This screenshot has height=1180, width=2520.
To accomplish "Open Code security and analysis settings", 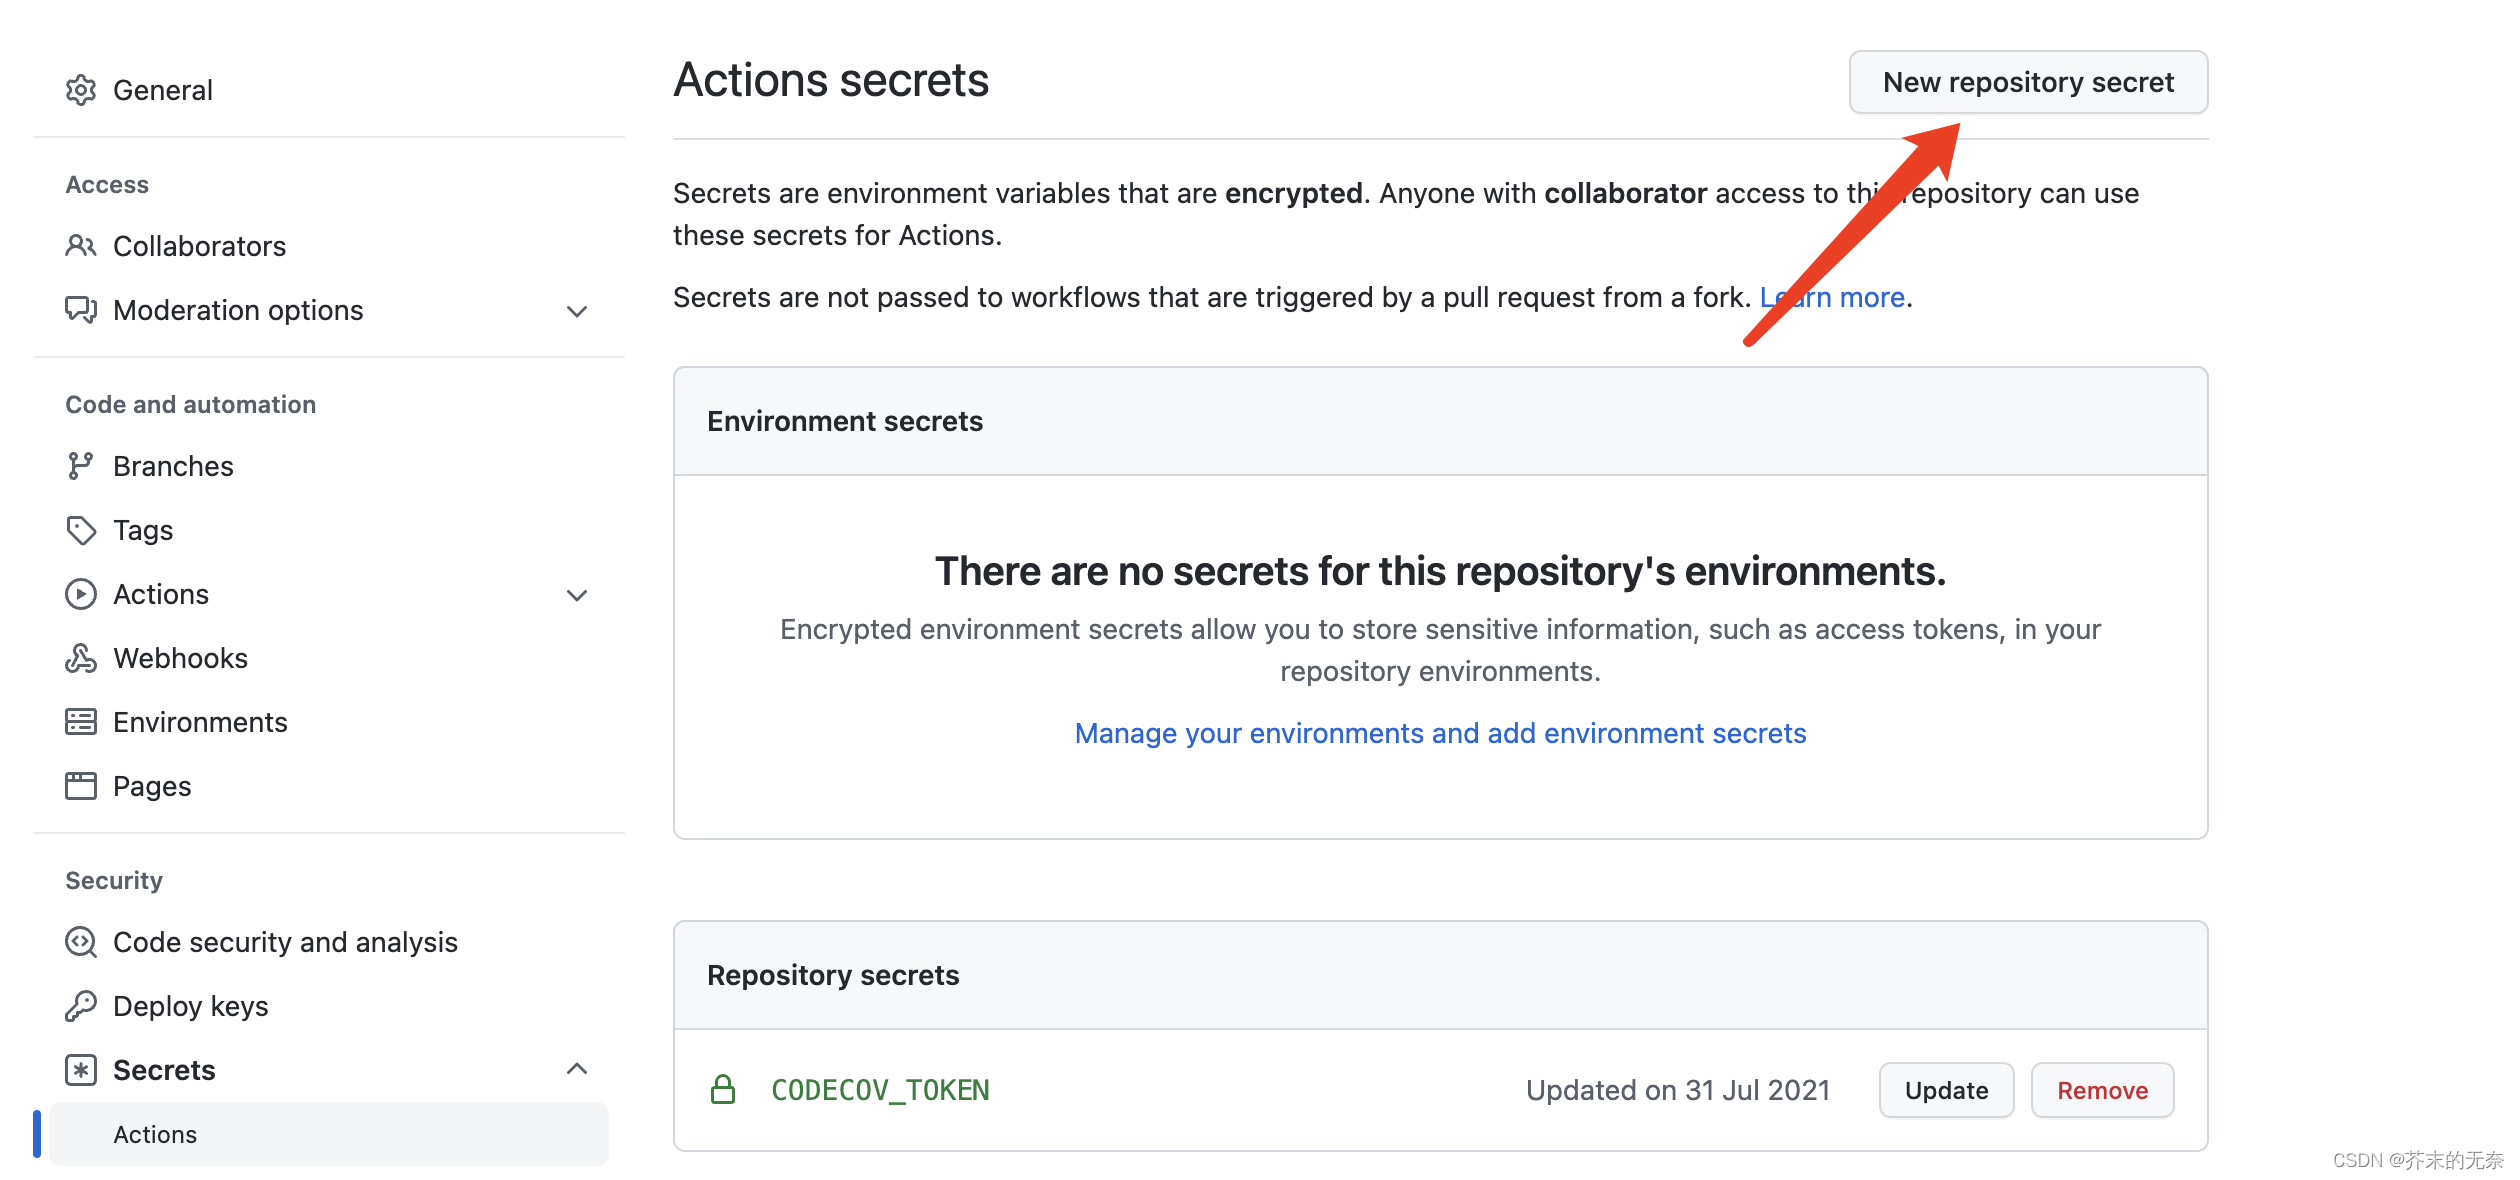I will [x=285, y=942].
